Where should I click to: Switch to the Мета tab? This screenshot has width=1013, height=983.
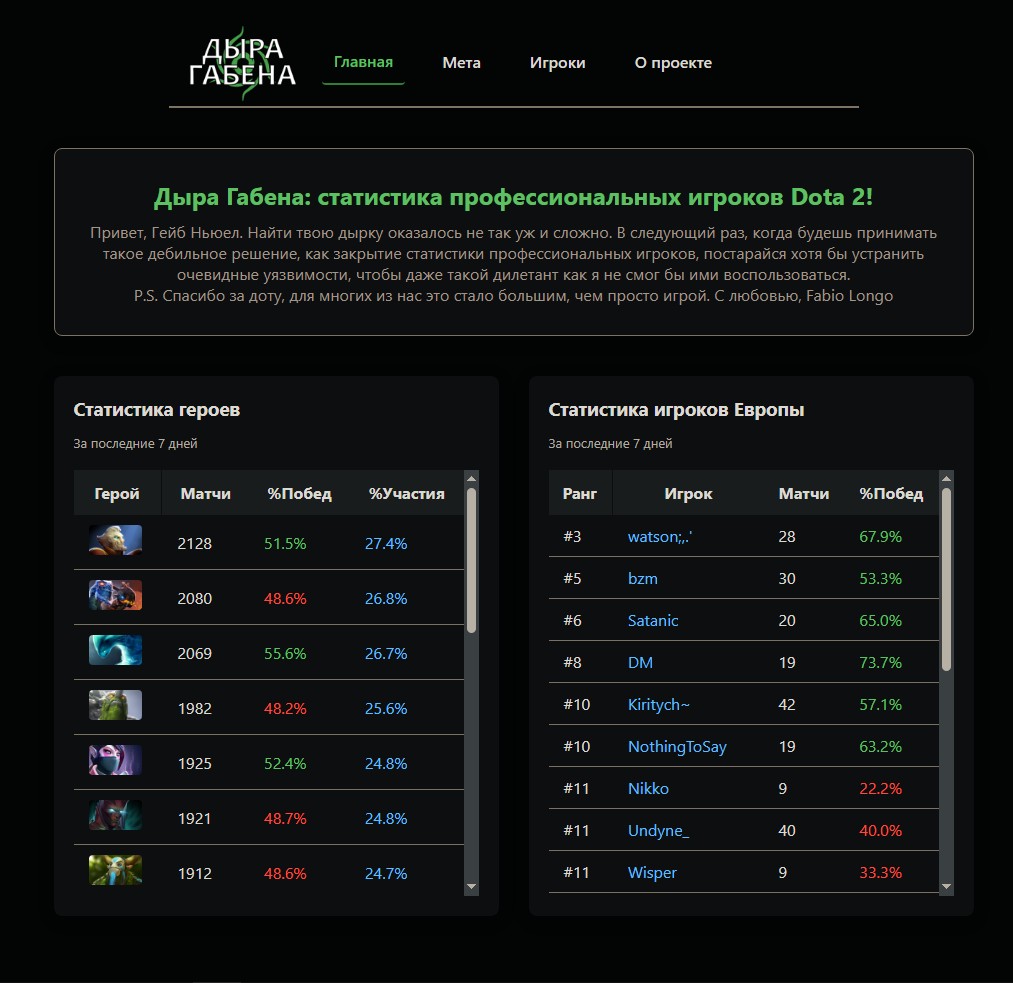[x=461, y=63]
